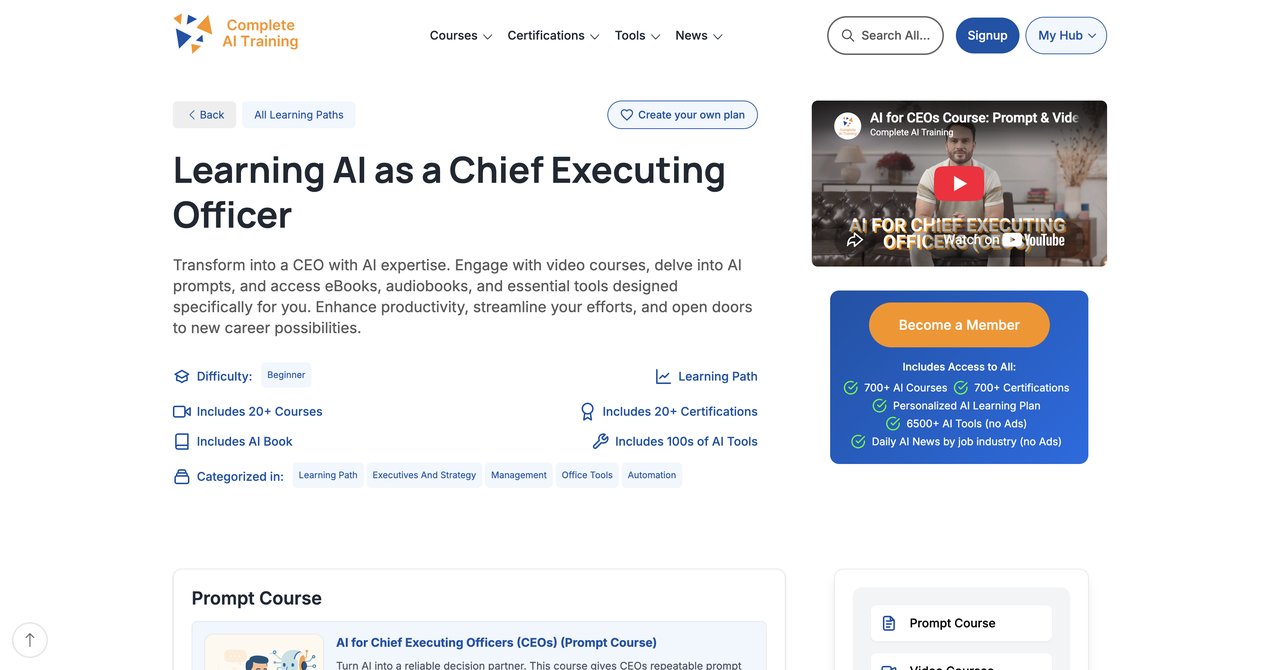Play the YouTube video with red play button
The height and width of the screenshot is (670, 1280).
click(959, 183)
